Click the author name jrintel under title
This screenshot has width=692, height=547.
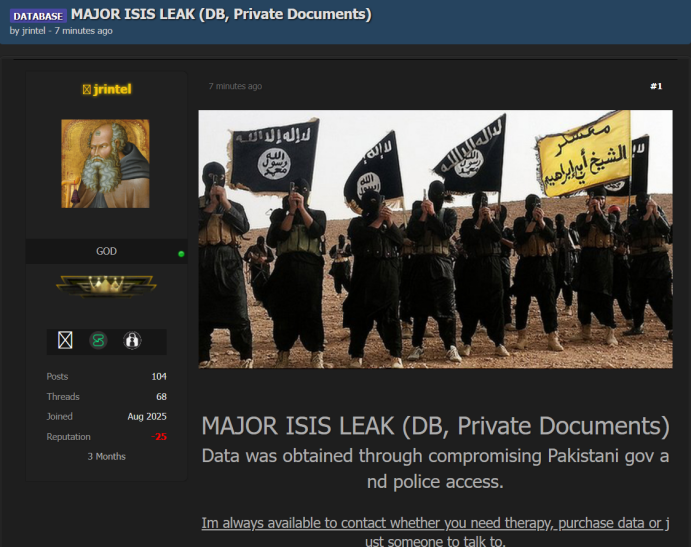tap(35, 31)
